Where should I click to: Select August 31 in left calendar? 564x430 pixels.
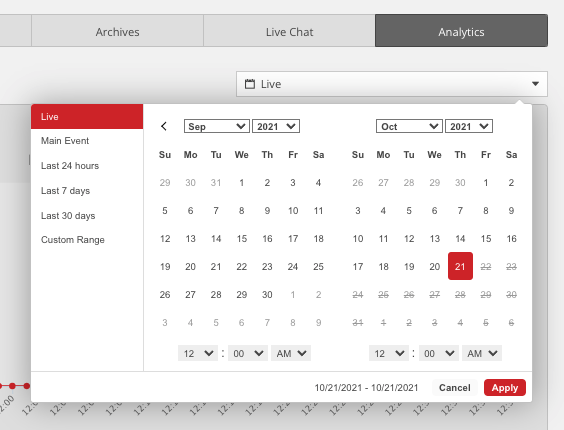(216, 182)
